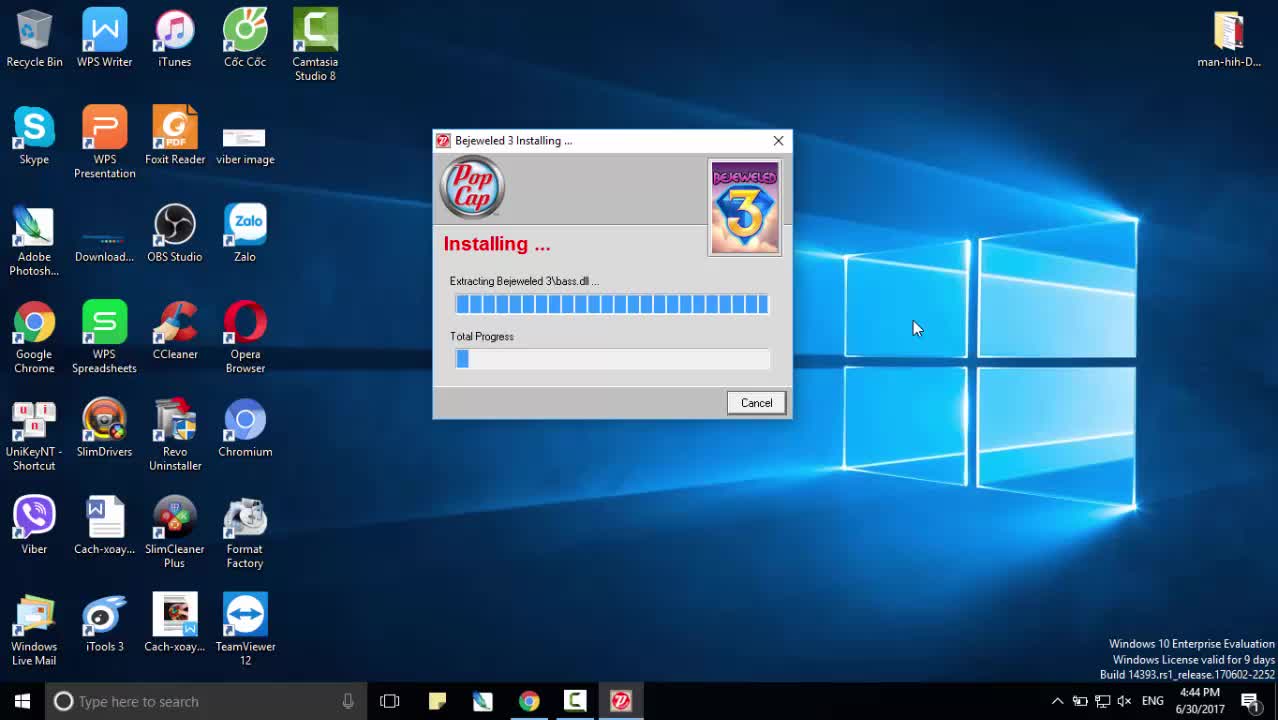Click the muted volume tray icon

pos(1124,701)
